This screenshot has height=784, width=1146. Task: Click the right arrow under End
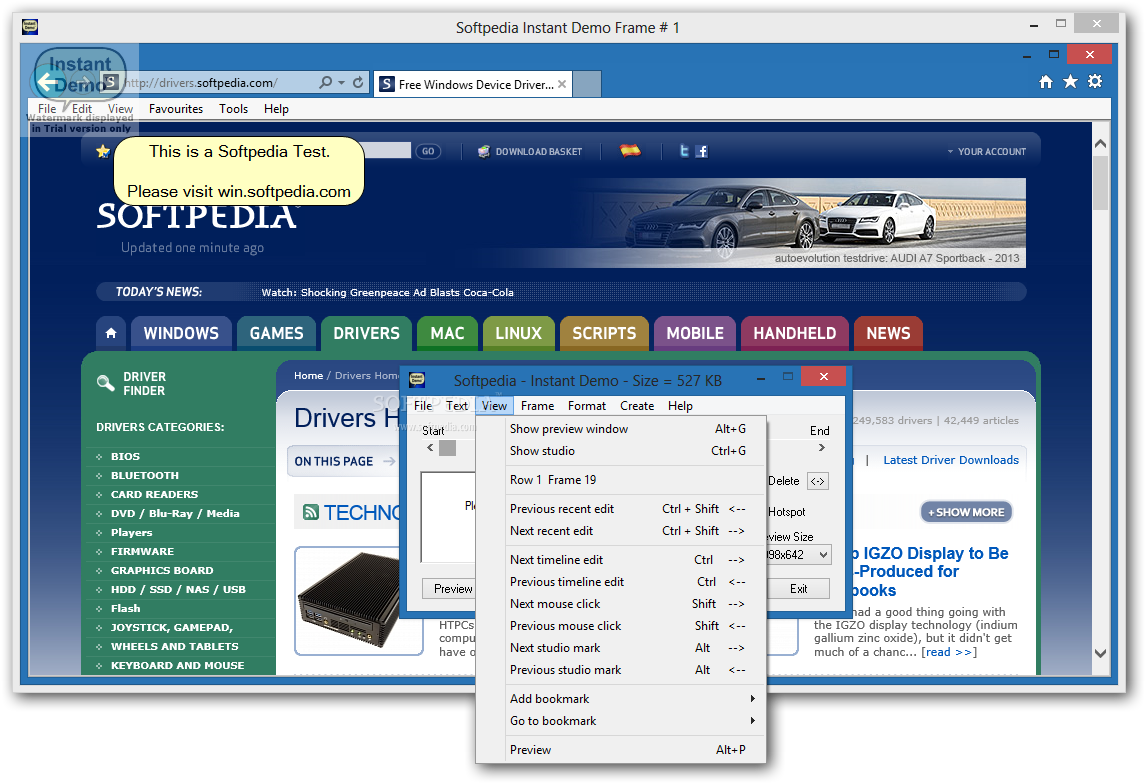(x=821, y=447)
